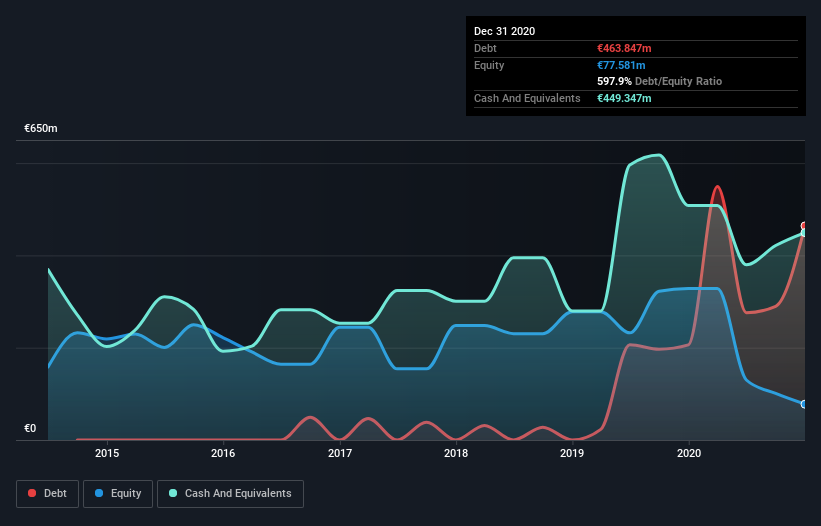Select the 2016 x-axis label

point(223,453)
